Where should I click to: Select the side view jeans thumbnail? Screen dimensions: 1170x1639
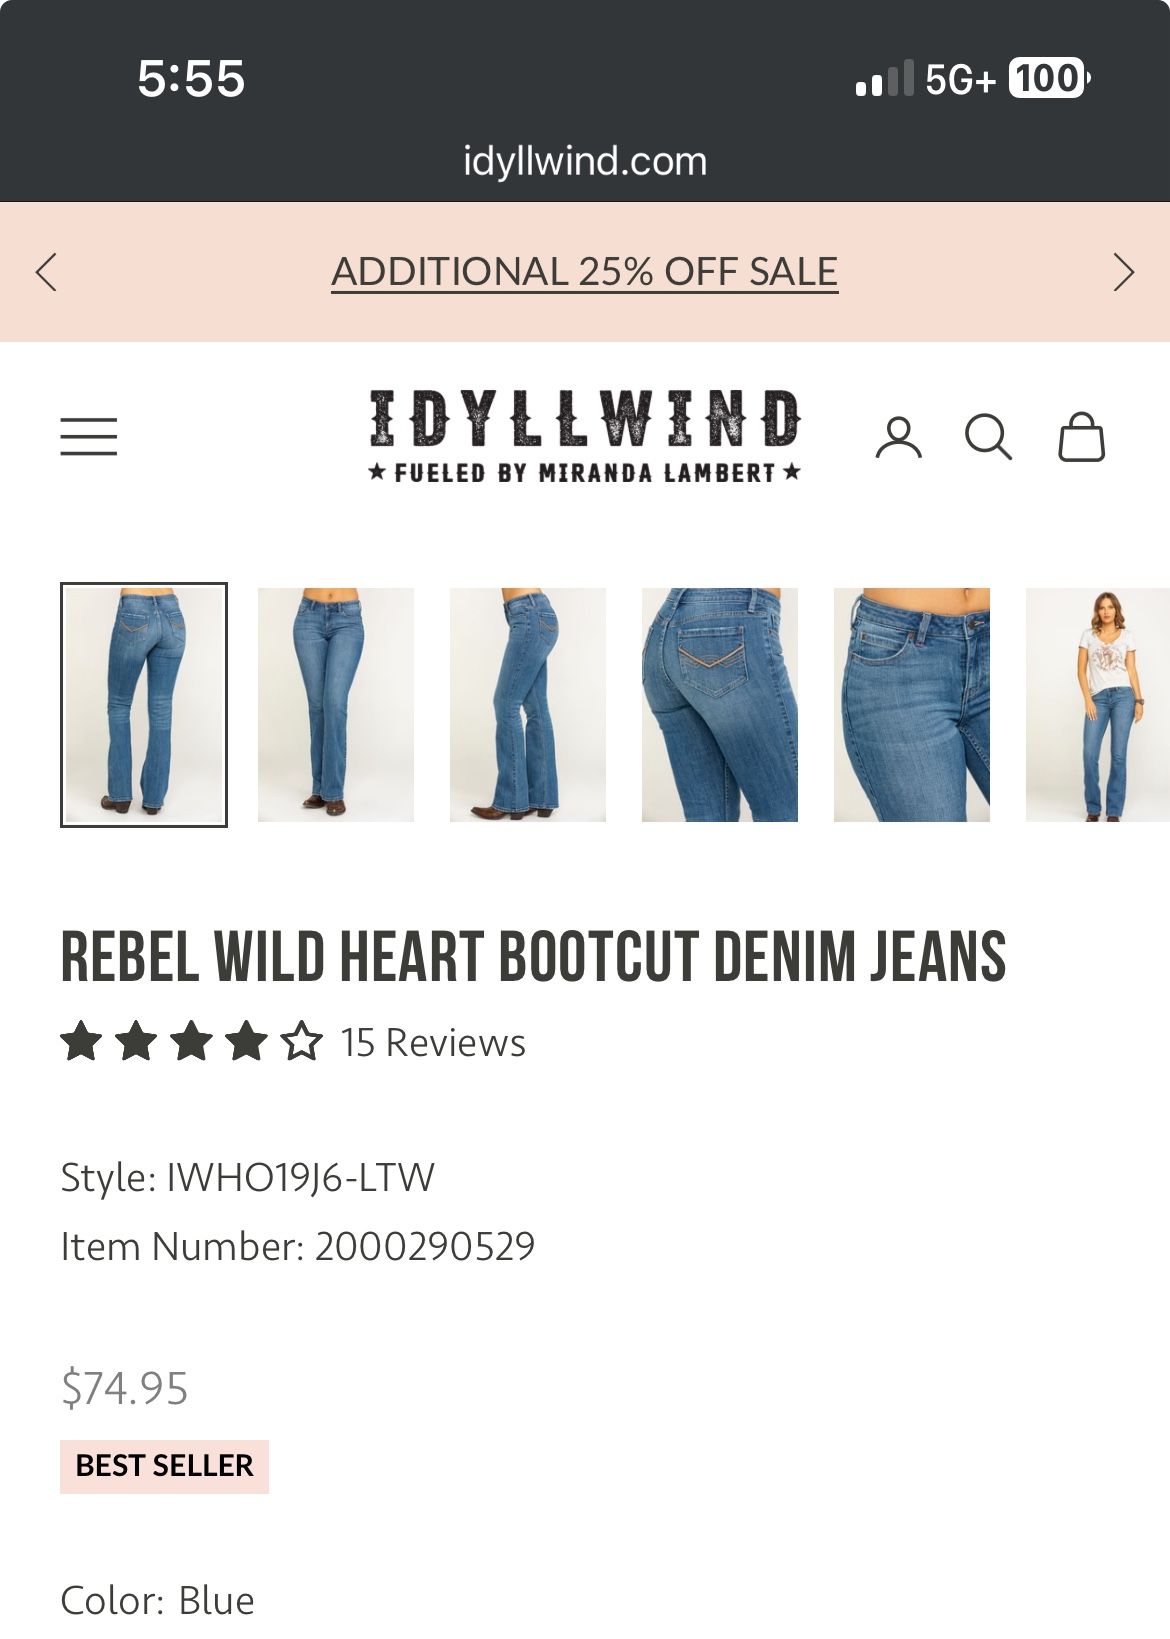(x=528, y=705)
